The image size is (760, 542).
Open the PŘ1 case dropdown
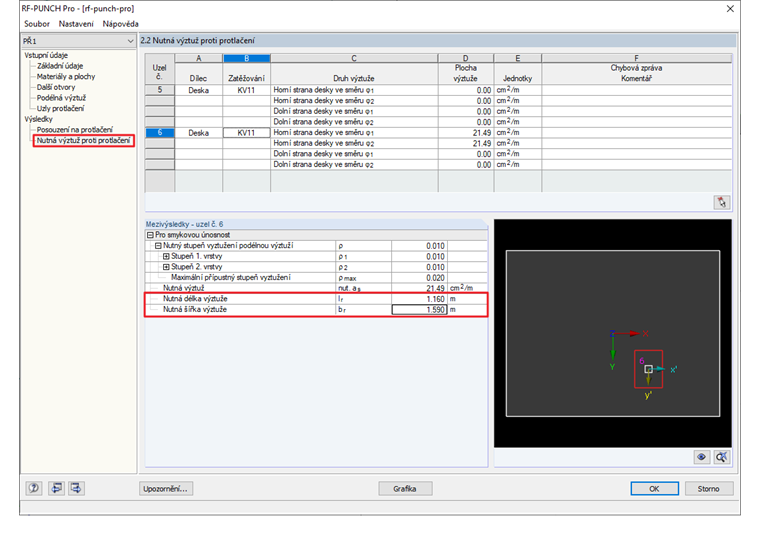pos(130,41)
